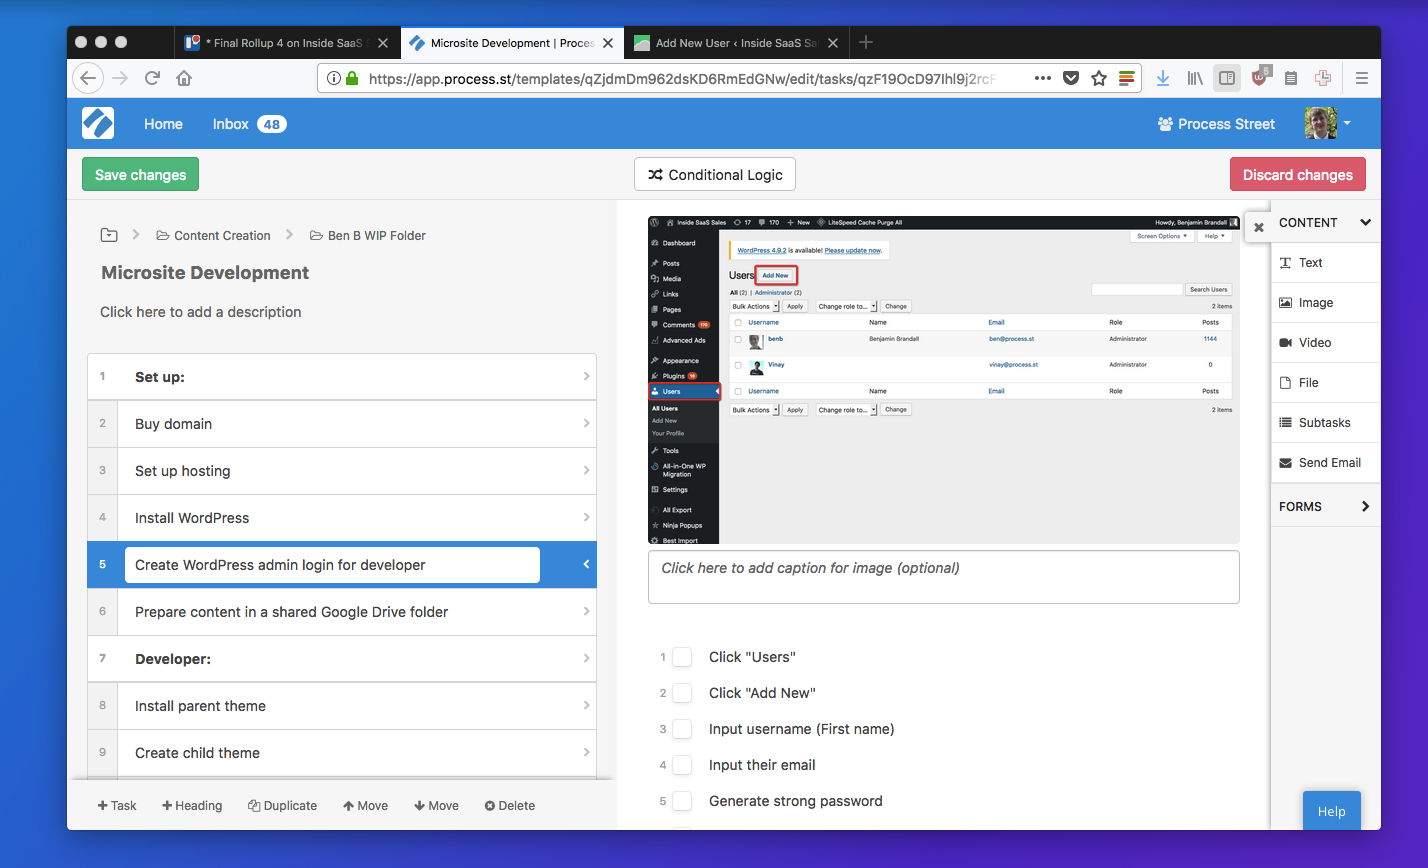Screen dimensions: 1428x868
Task: Collapse the CONTENT section
Action: click(x=1365, y=223)
